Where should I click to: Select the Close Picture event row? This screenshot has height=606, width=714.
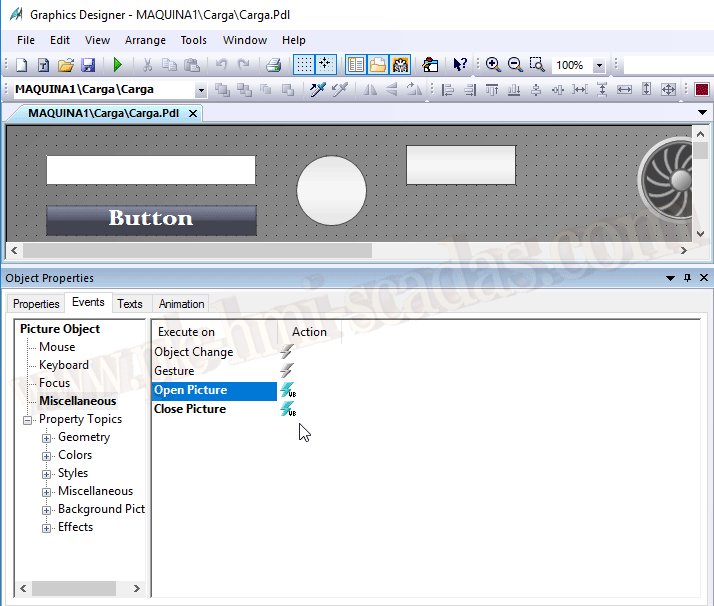click(x=190, y=409)
